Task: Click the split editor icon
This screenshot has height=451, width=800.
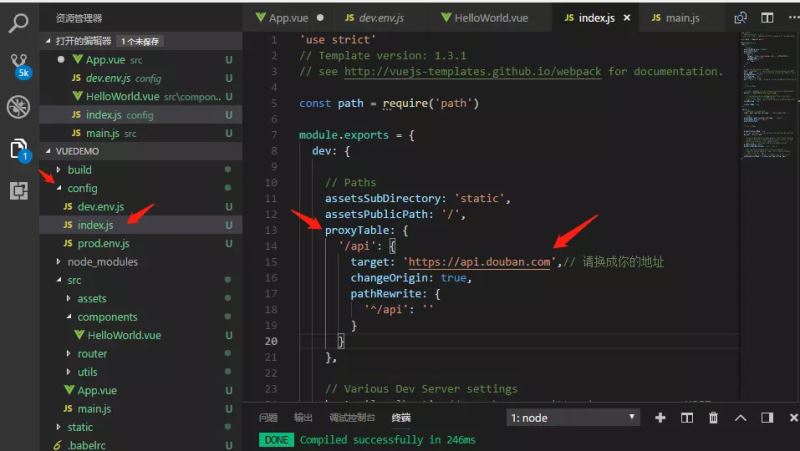Action: [767, 18]
